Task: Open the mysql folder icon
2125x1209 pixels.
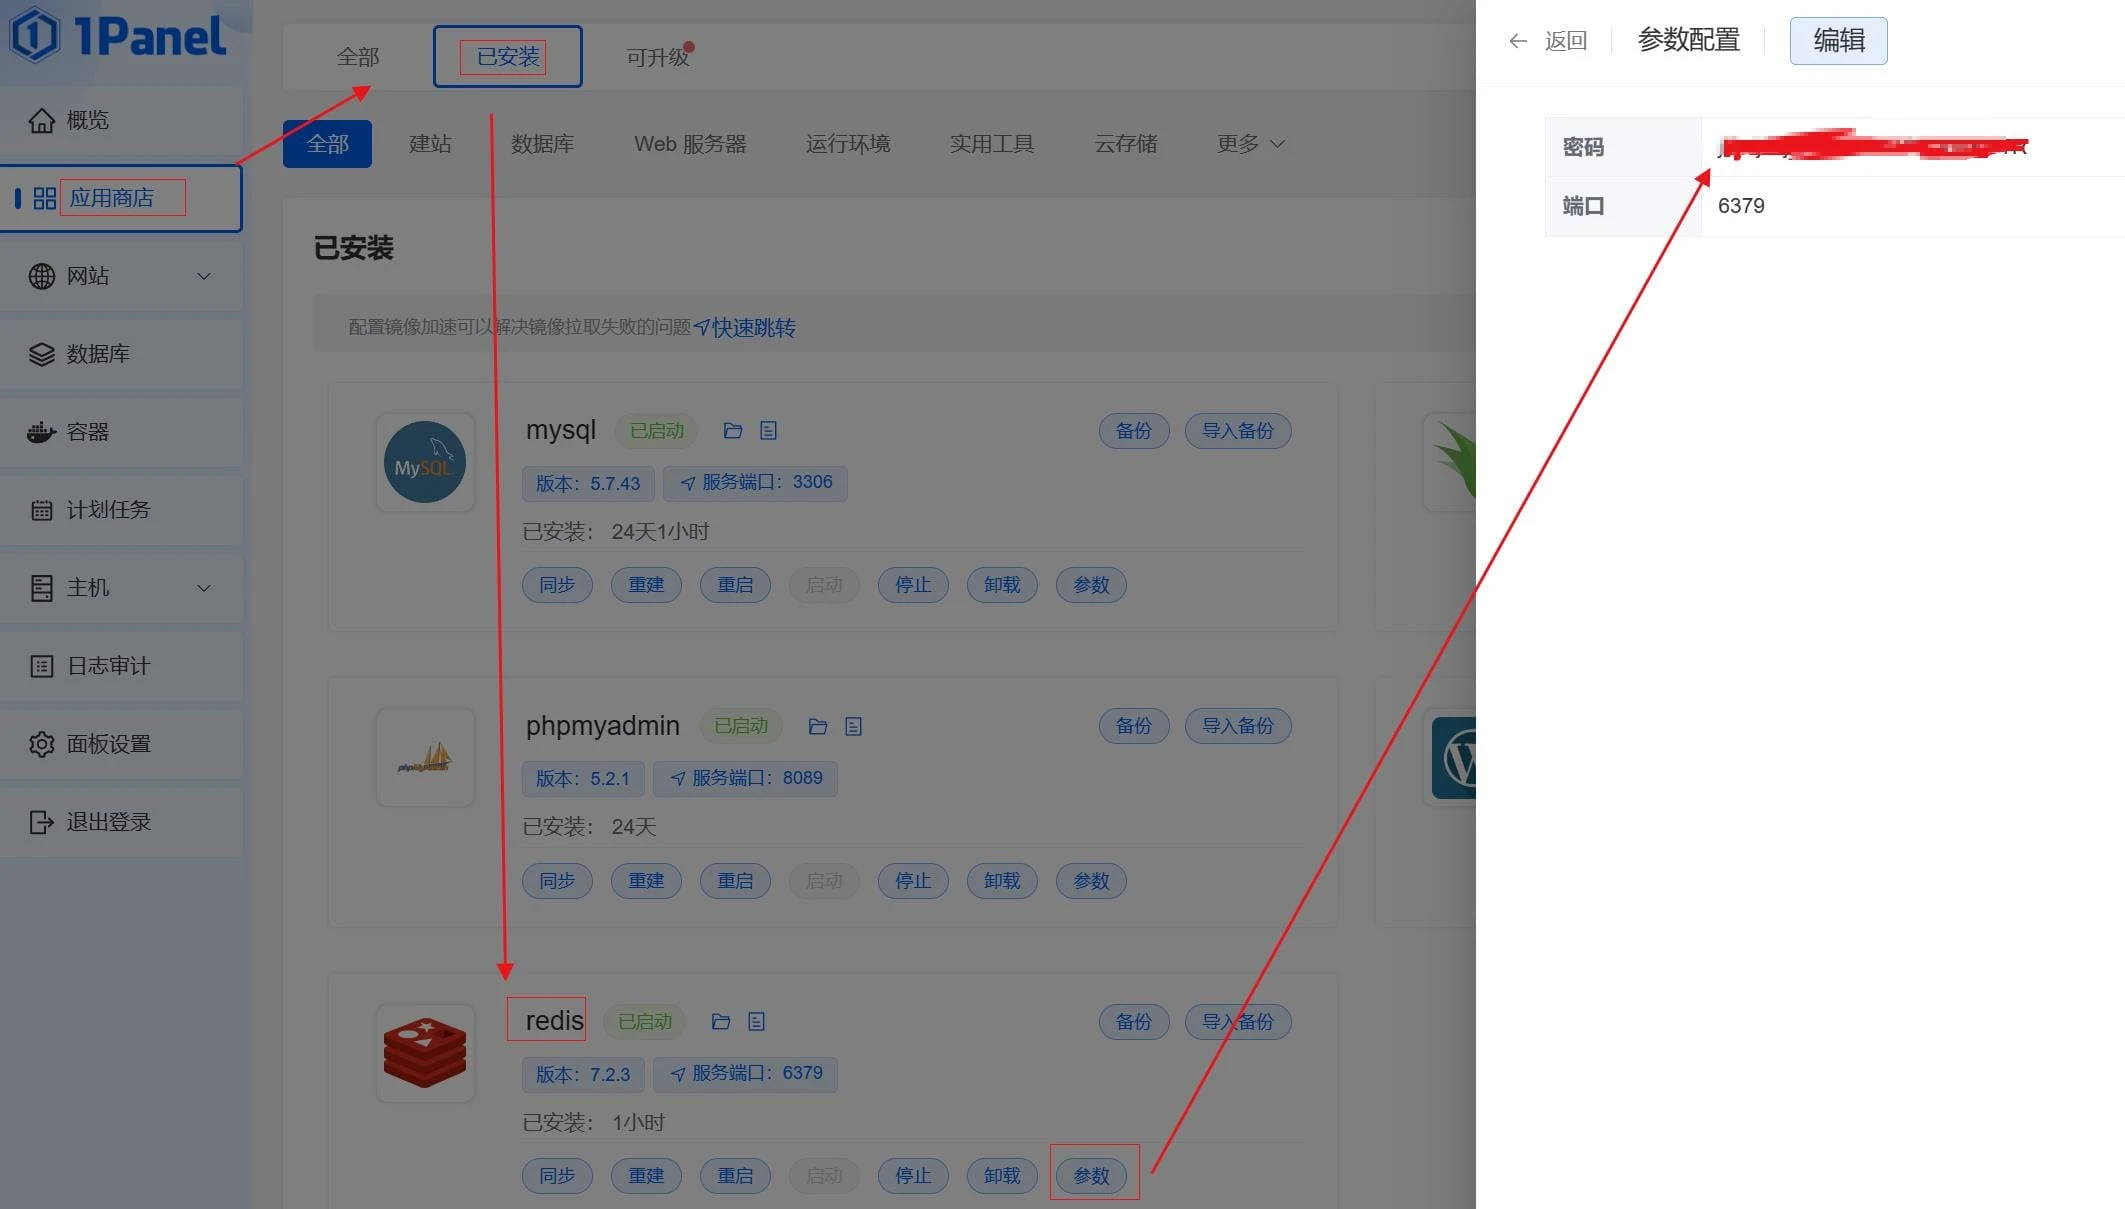Action: [733, 431]
